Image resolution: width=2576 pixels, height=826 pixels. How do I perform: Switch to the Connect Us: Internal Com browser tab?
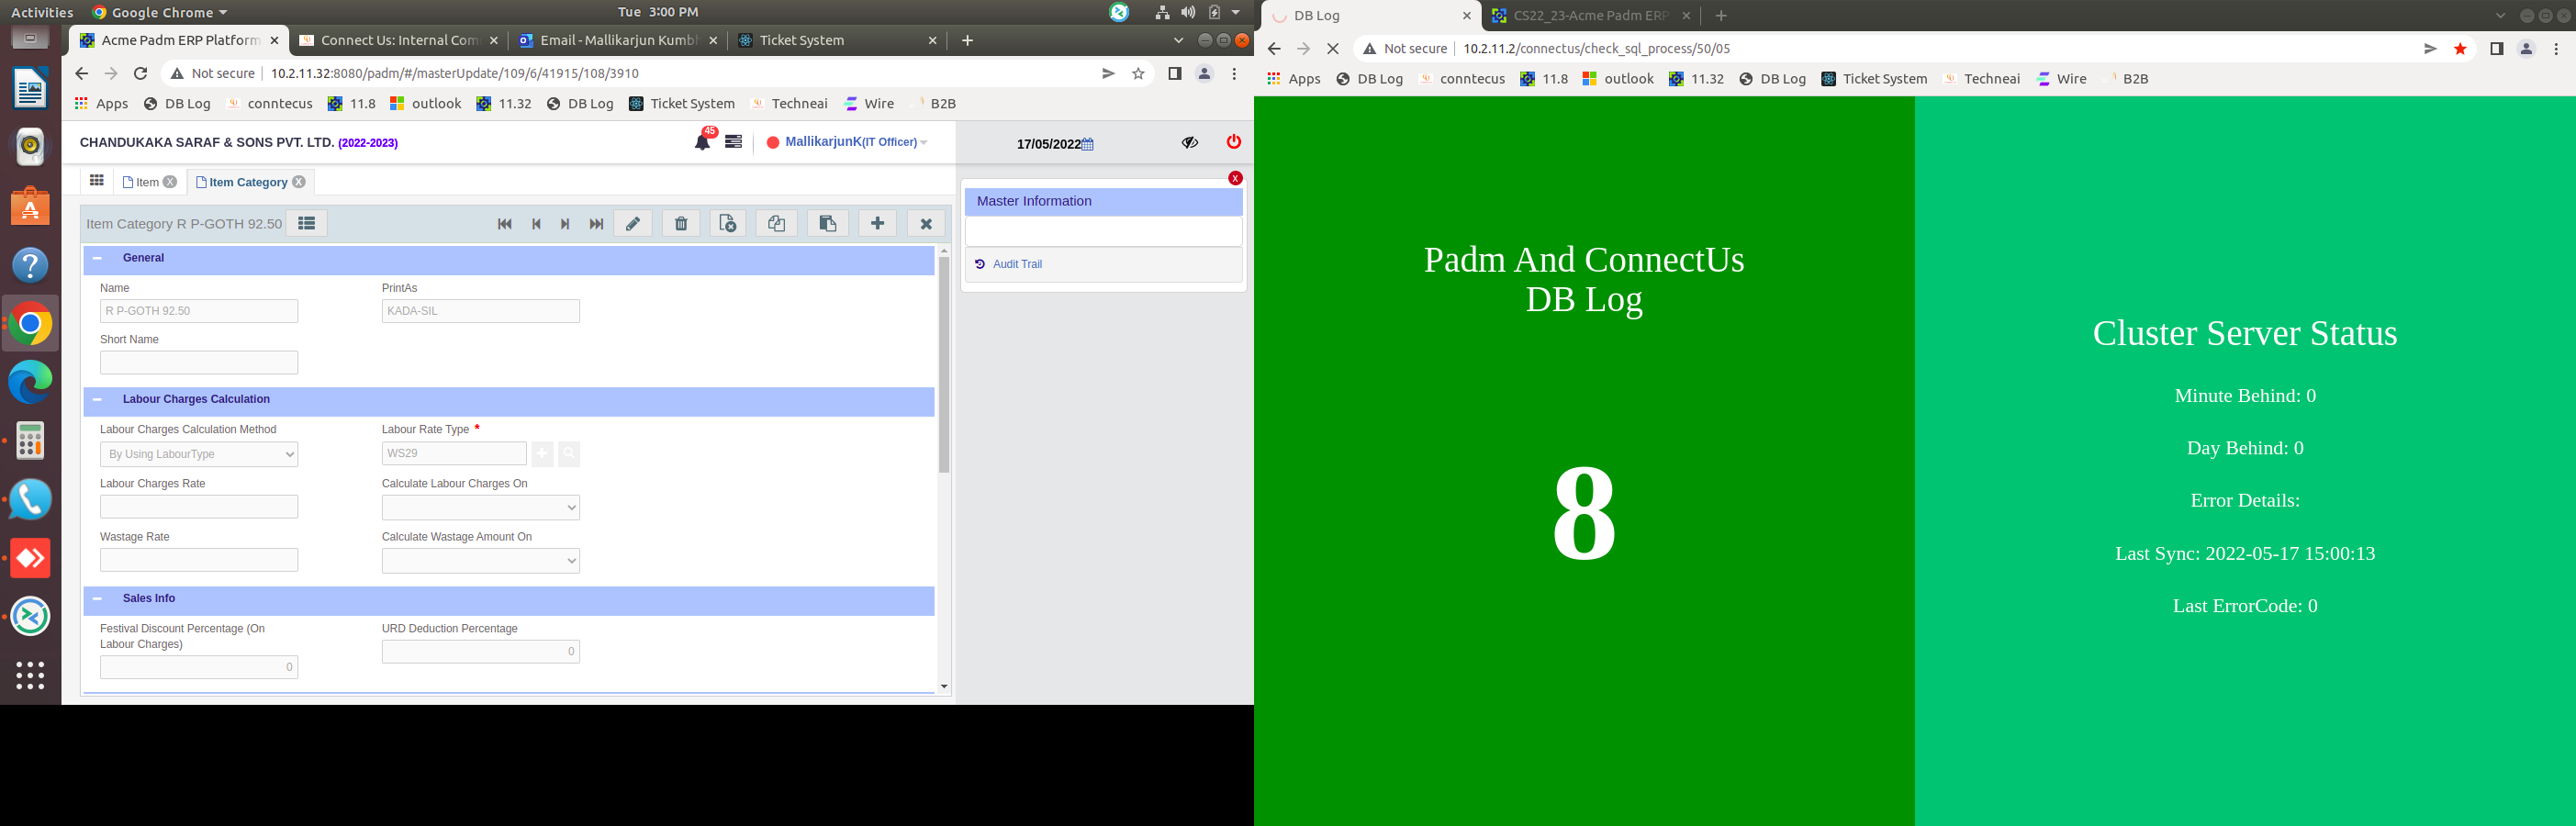click(399, 40)
